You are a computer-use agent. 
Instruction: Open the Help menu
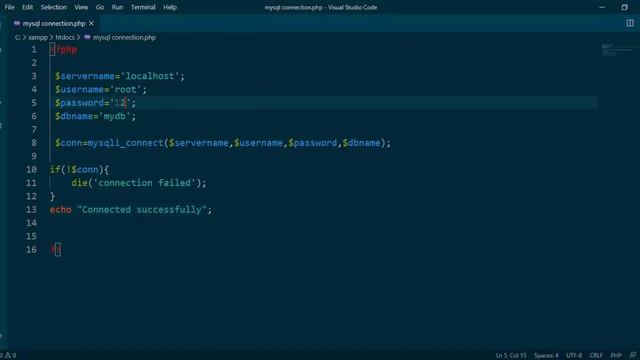(x=170, y=7)
